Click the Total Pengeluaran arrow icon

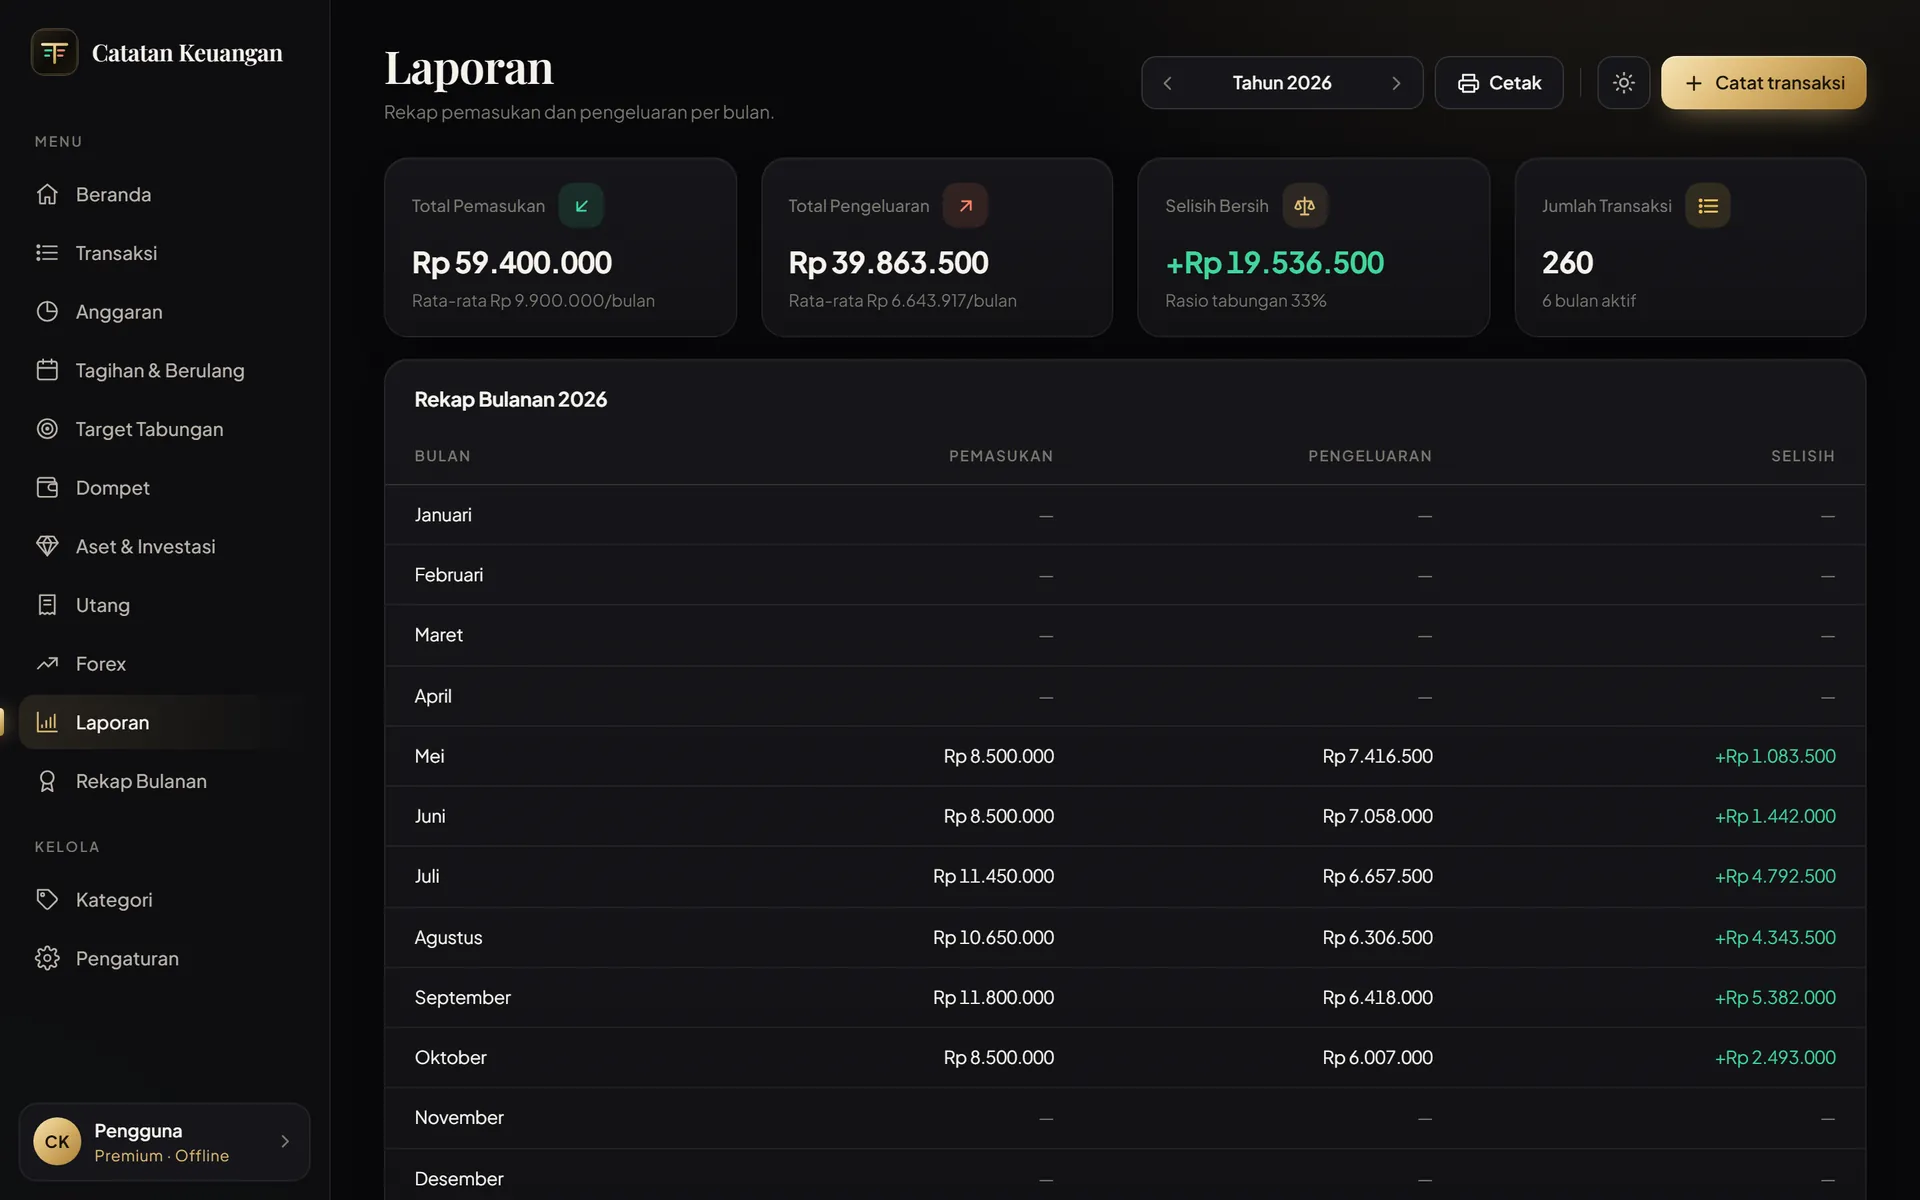click(965, 206)
